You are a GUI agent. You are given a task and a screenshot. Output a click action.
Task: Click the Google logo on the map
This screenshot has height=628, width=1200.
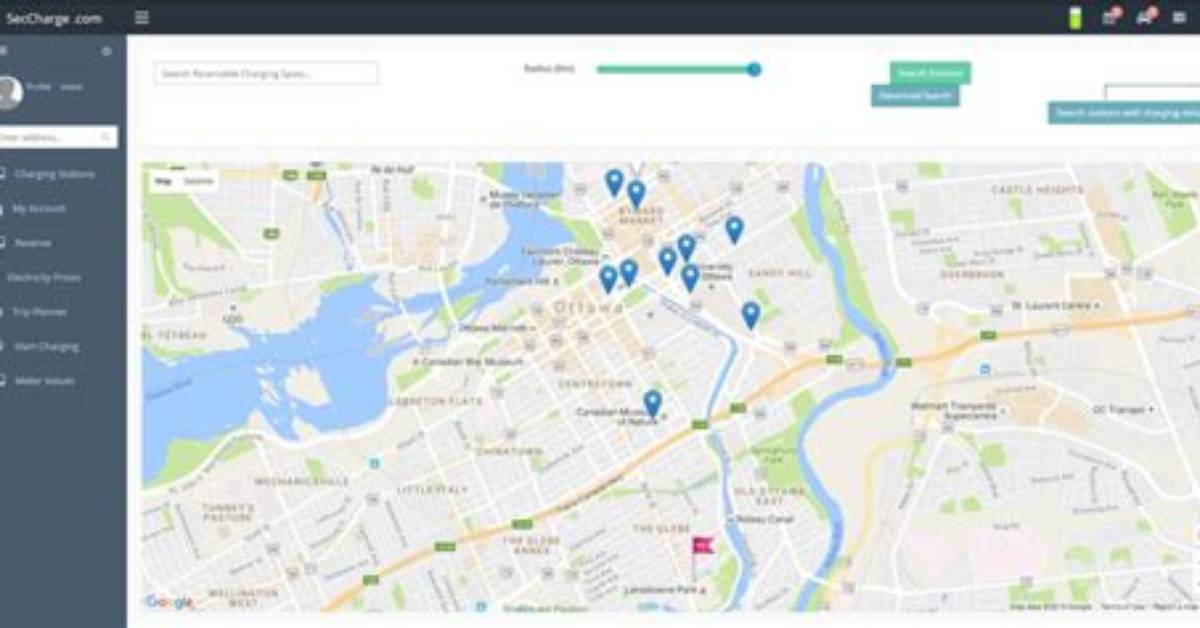coord(169,601)
